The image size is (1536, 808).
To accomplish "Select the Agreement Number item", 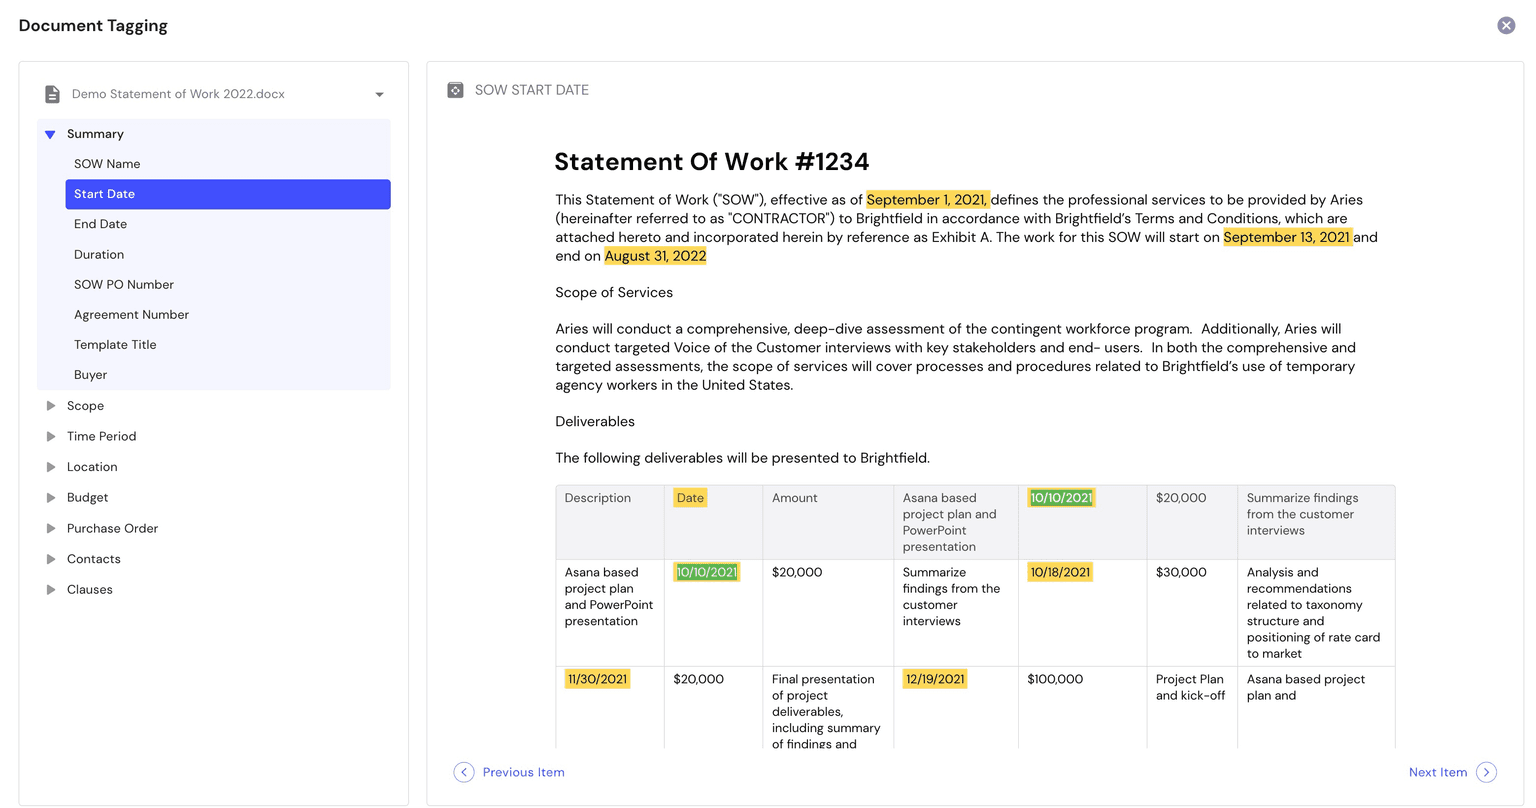I will [x=131, y=315].
